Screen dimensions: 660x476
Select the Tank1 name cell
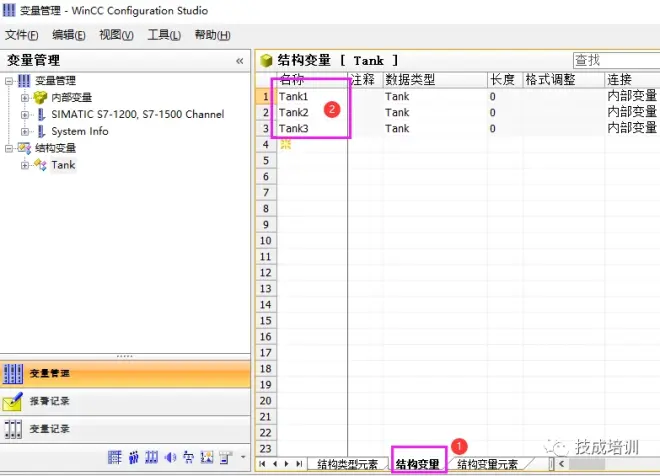[x=312, y=96]
